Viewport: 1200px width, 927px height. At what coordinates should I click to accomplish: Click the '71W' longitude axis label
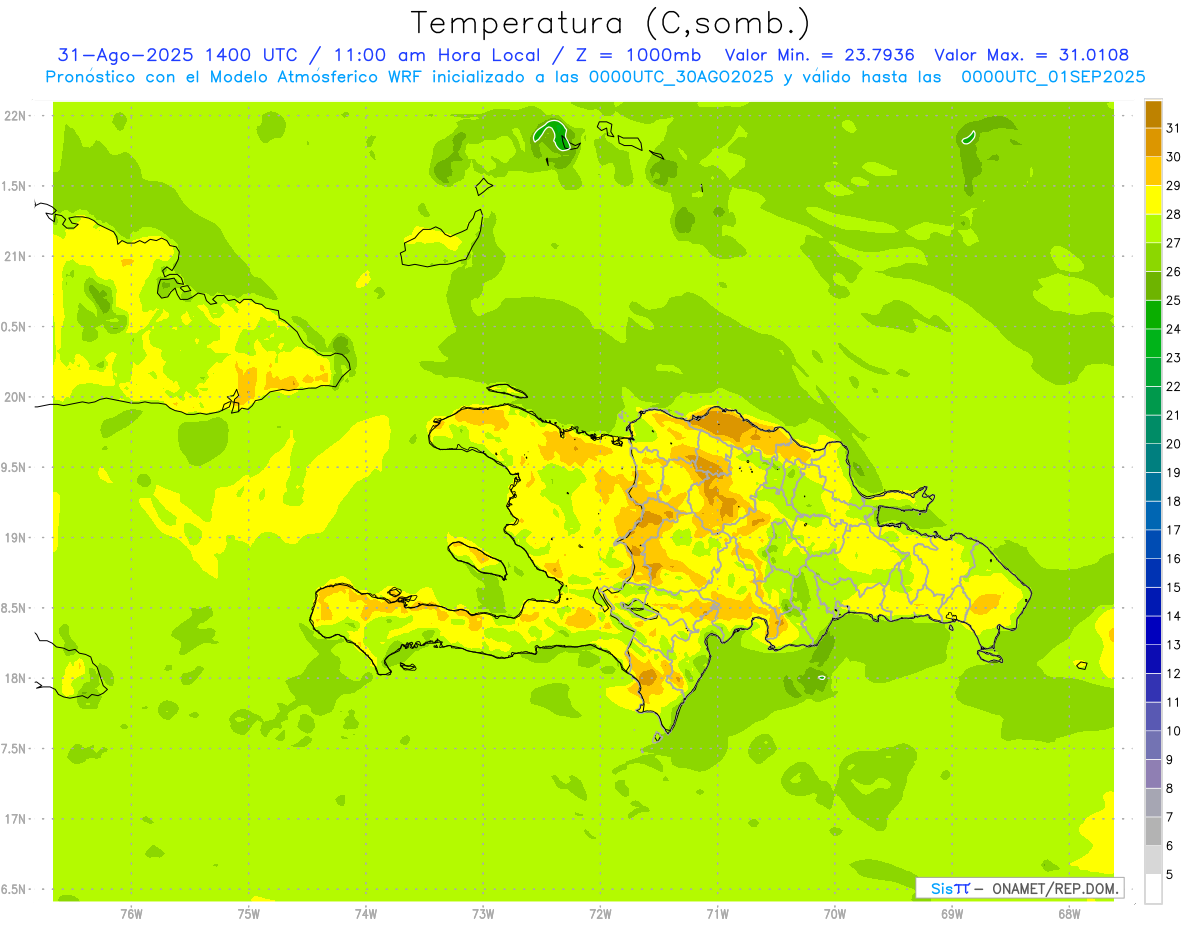click(717, 914)
